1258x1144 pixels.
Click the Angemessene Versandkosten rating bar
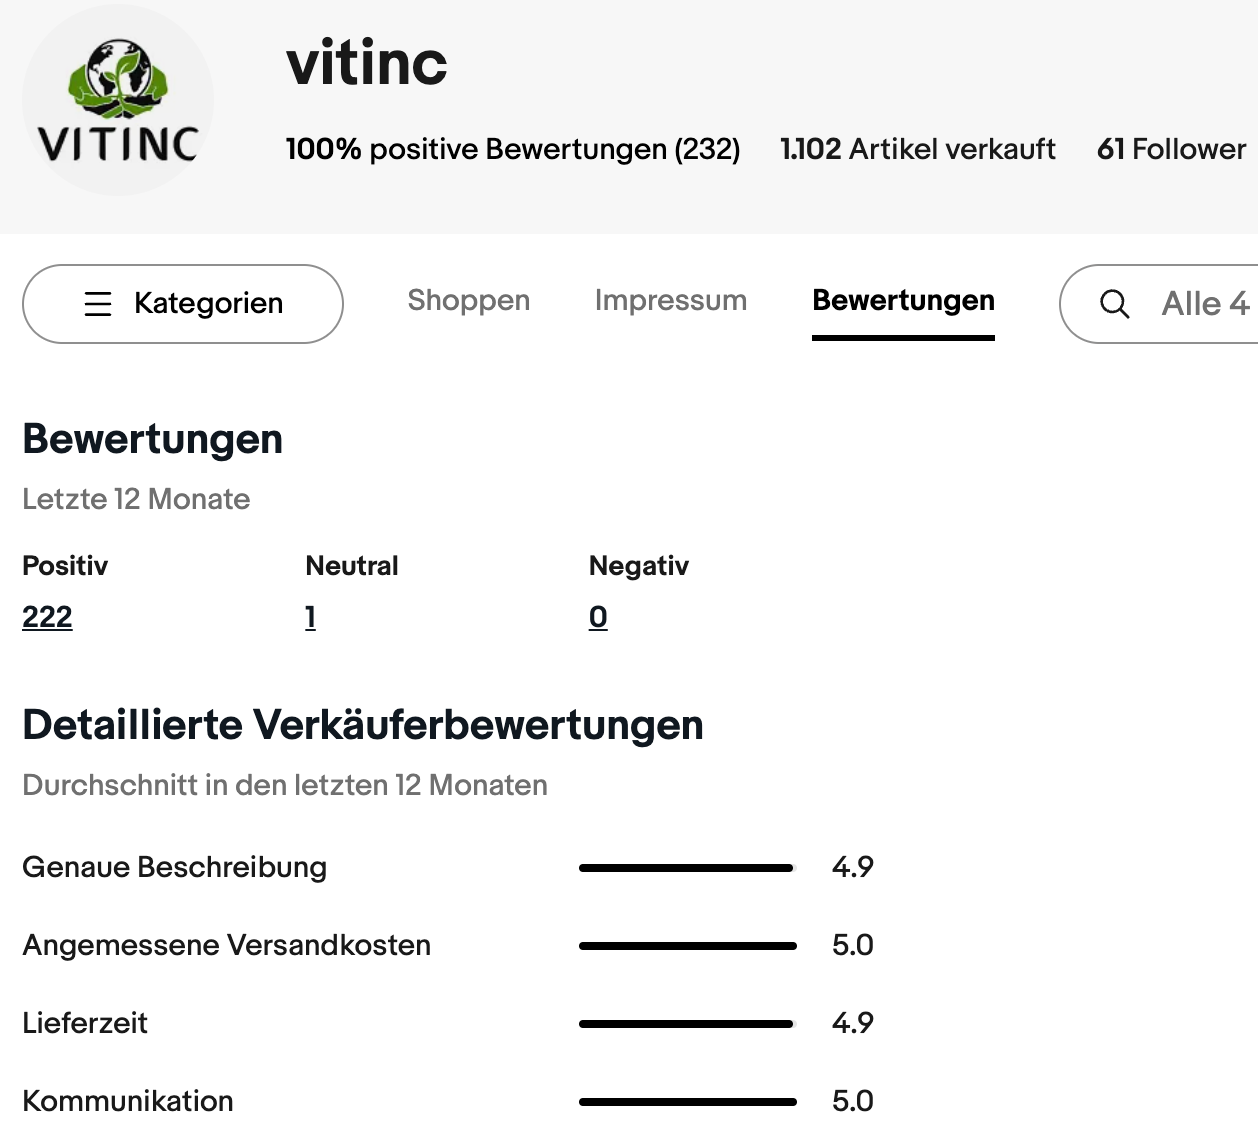[687, 946]
